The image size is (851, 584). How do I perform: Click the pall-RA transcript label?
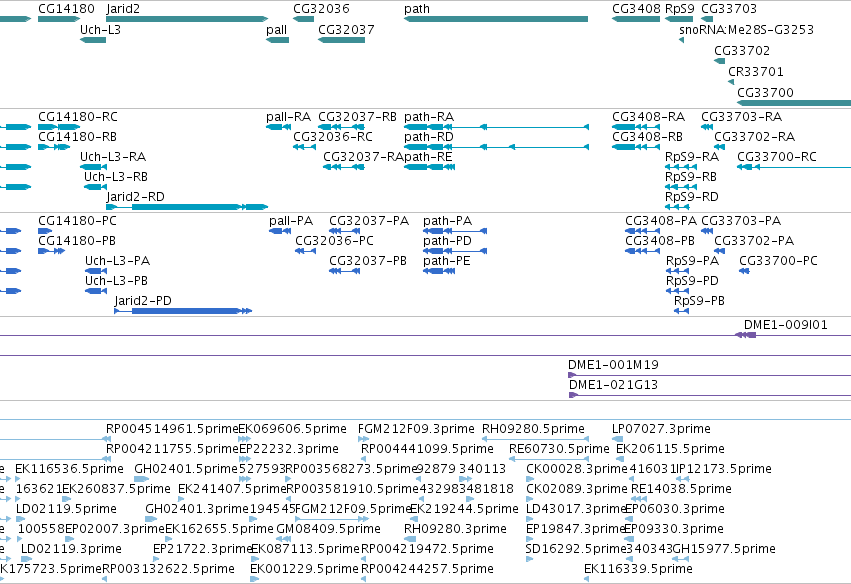(288, 117)
